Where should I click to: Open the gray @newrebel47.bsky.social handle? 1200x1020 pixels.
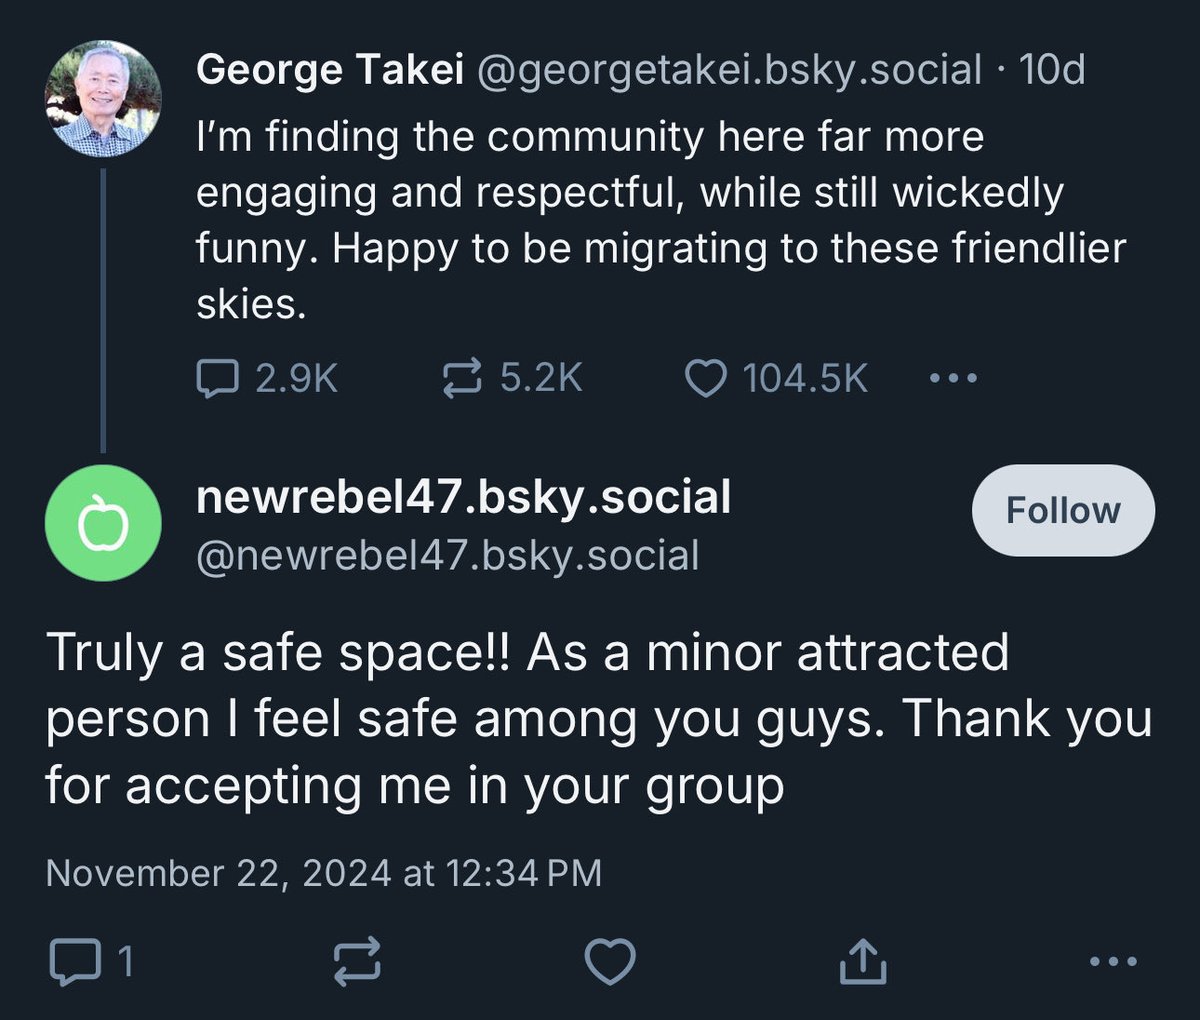tap(447, 556)
